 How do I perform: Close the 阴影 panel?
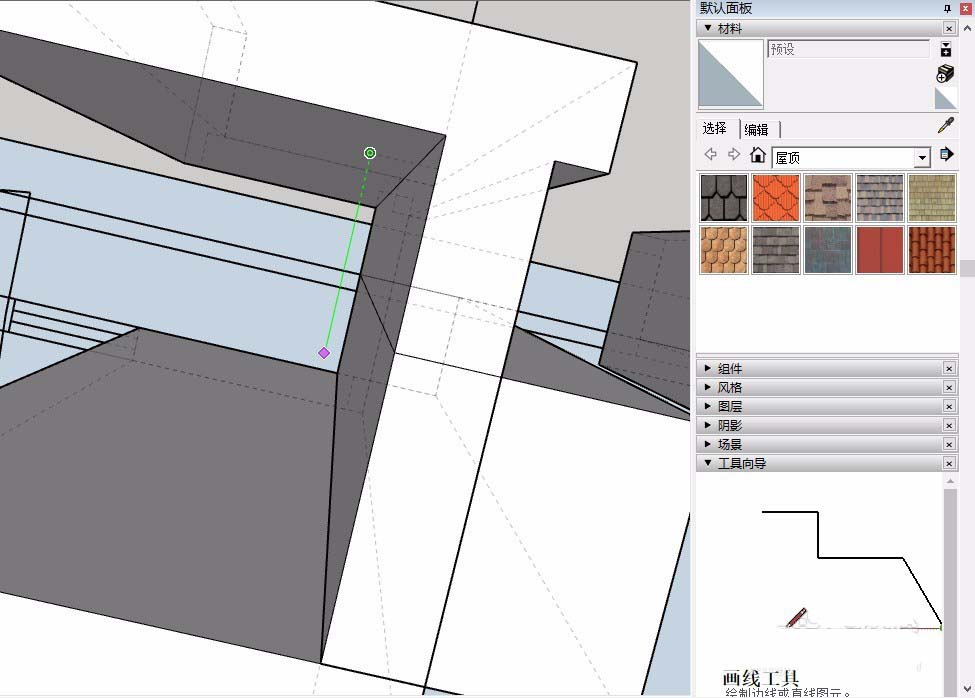[x=949, y=426]
